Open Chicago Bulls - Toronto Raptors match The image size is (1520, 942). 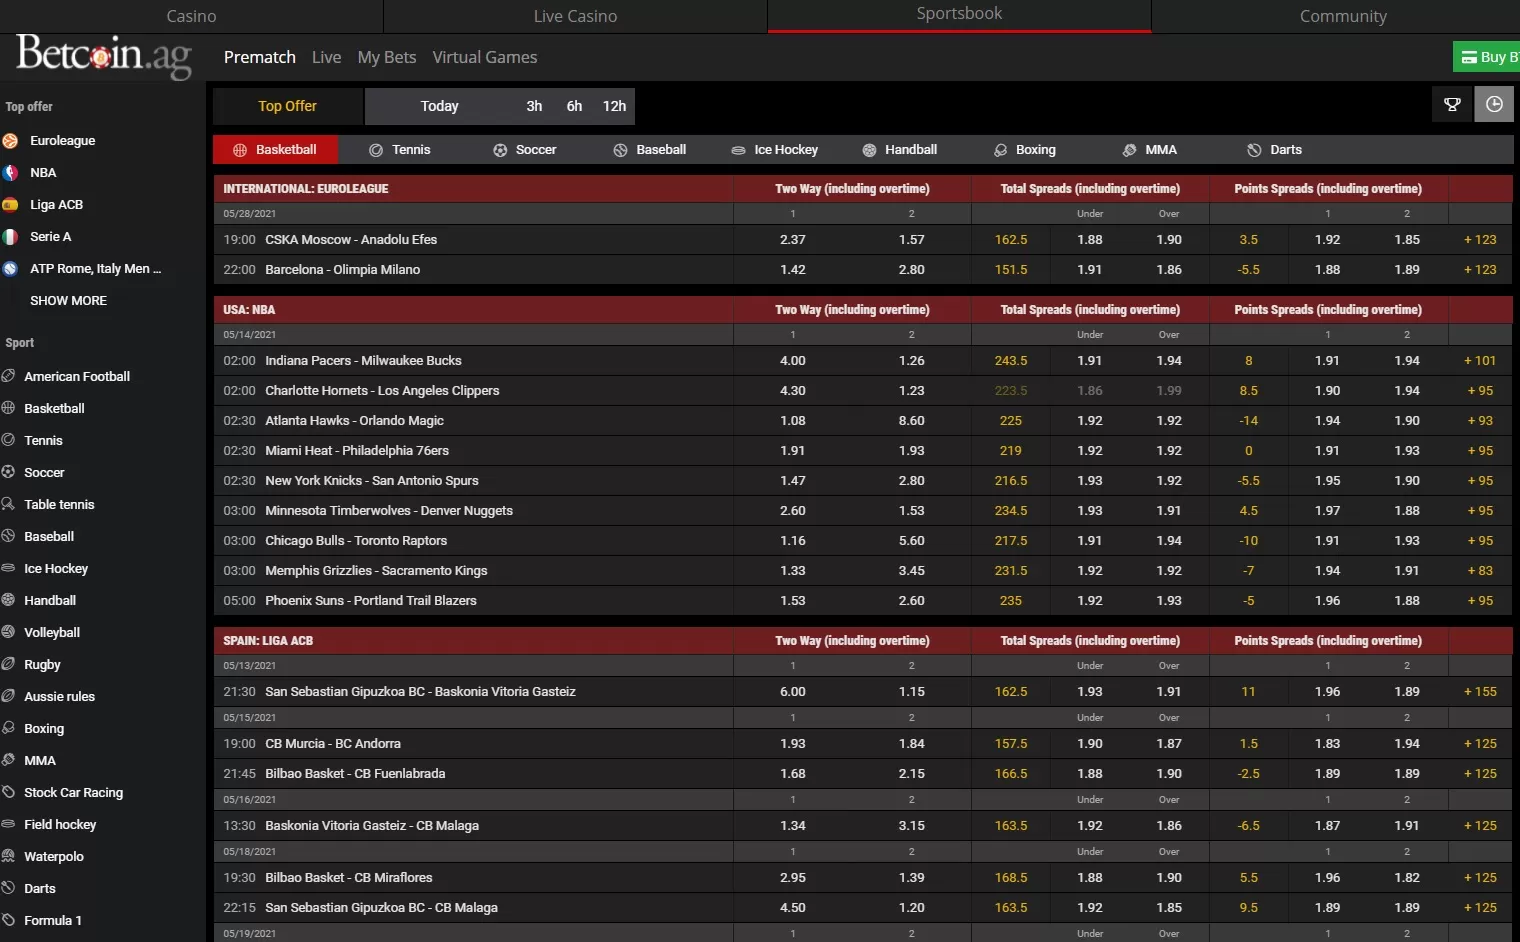(x=356, y=541)
